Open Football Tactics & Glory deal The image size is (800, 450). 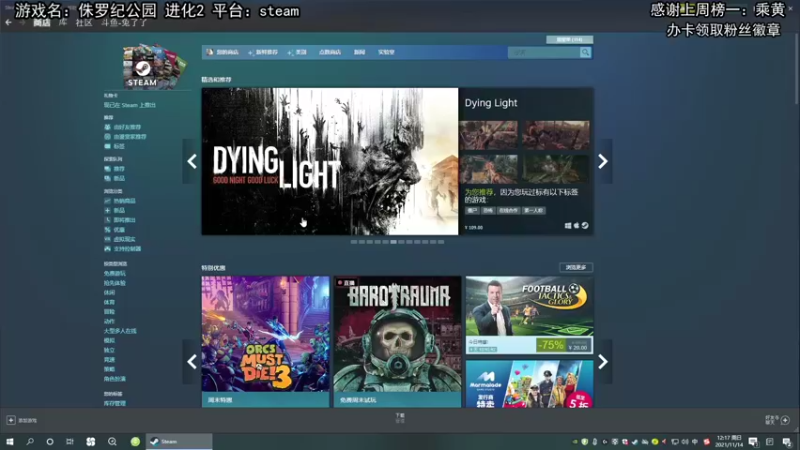click(x=529, y=315)
